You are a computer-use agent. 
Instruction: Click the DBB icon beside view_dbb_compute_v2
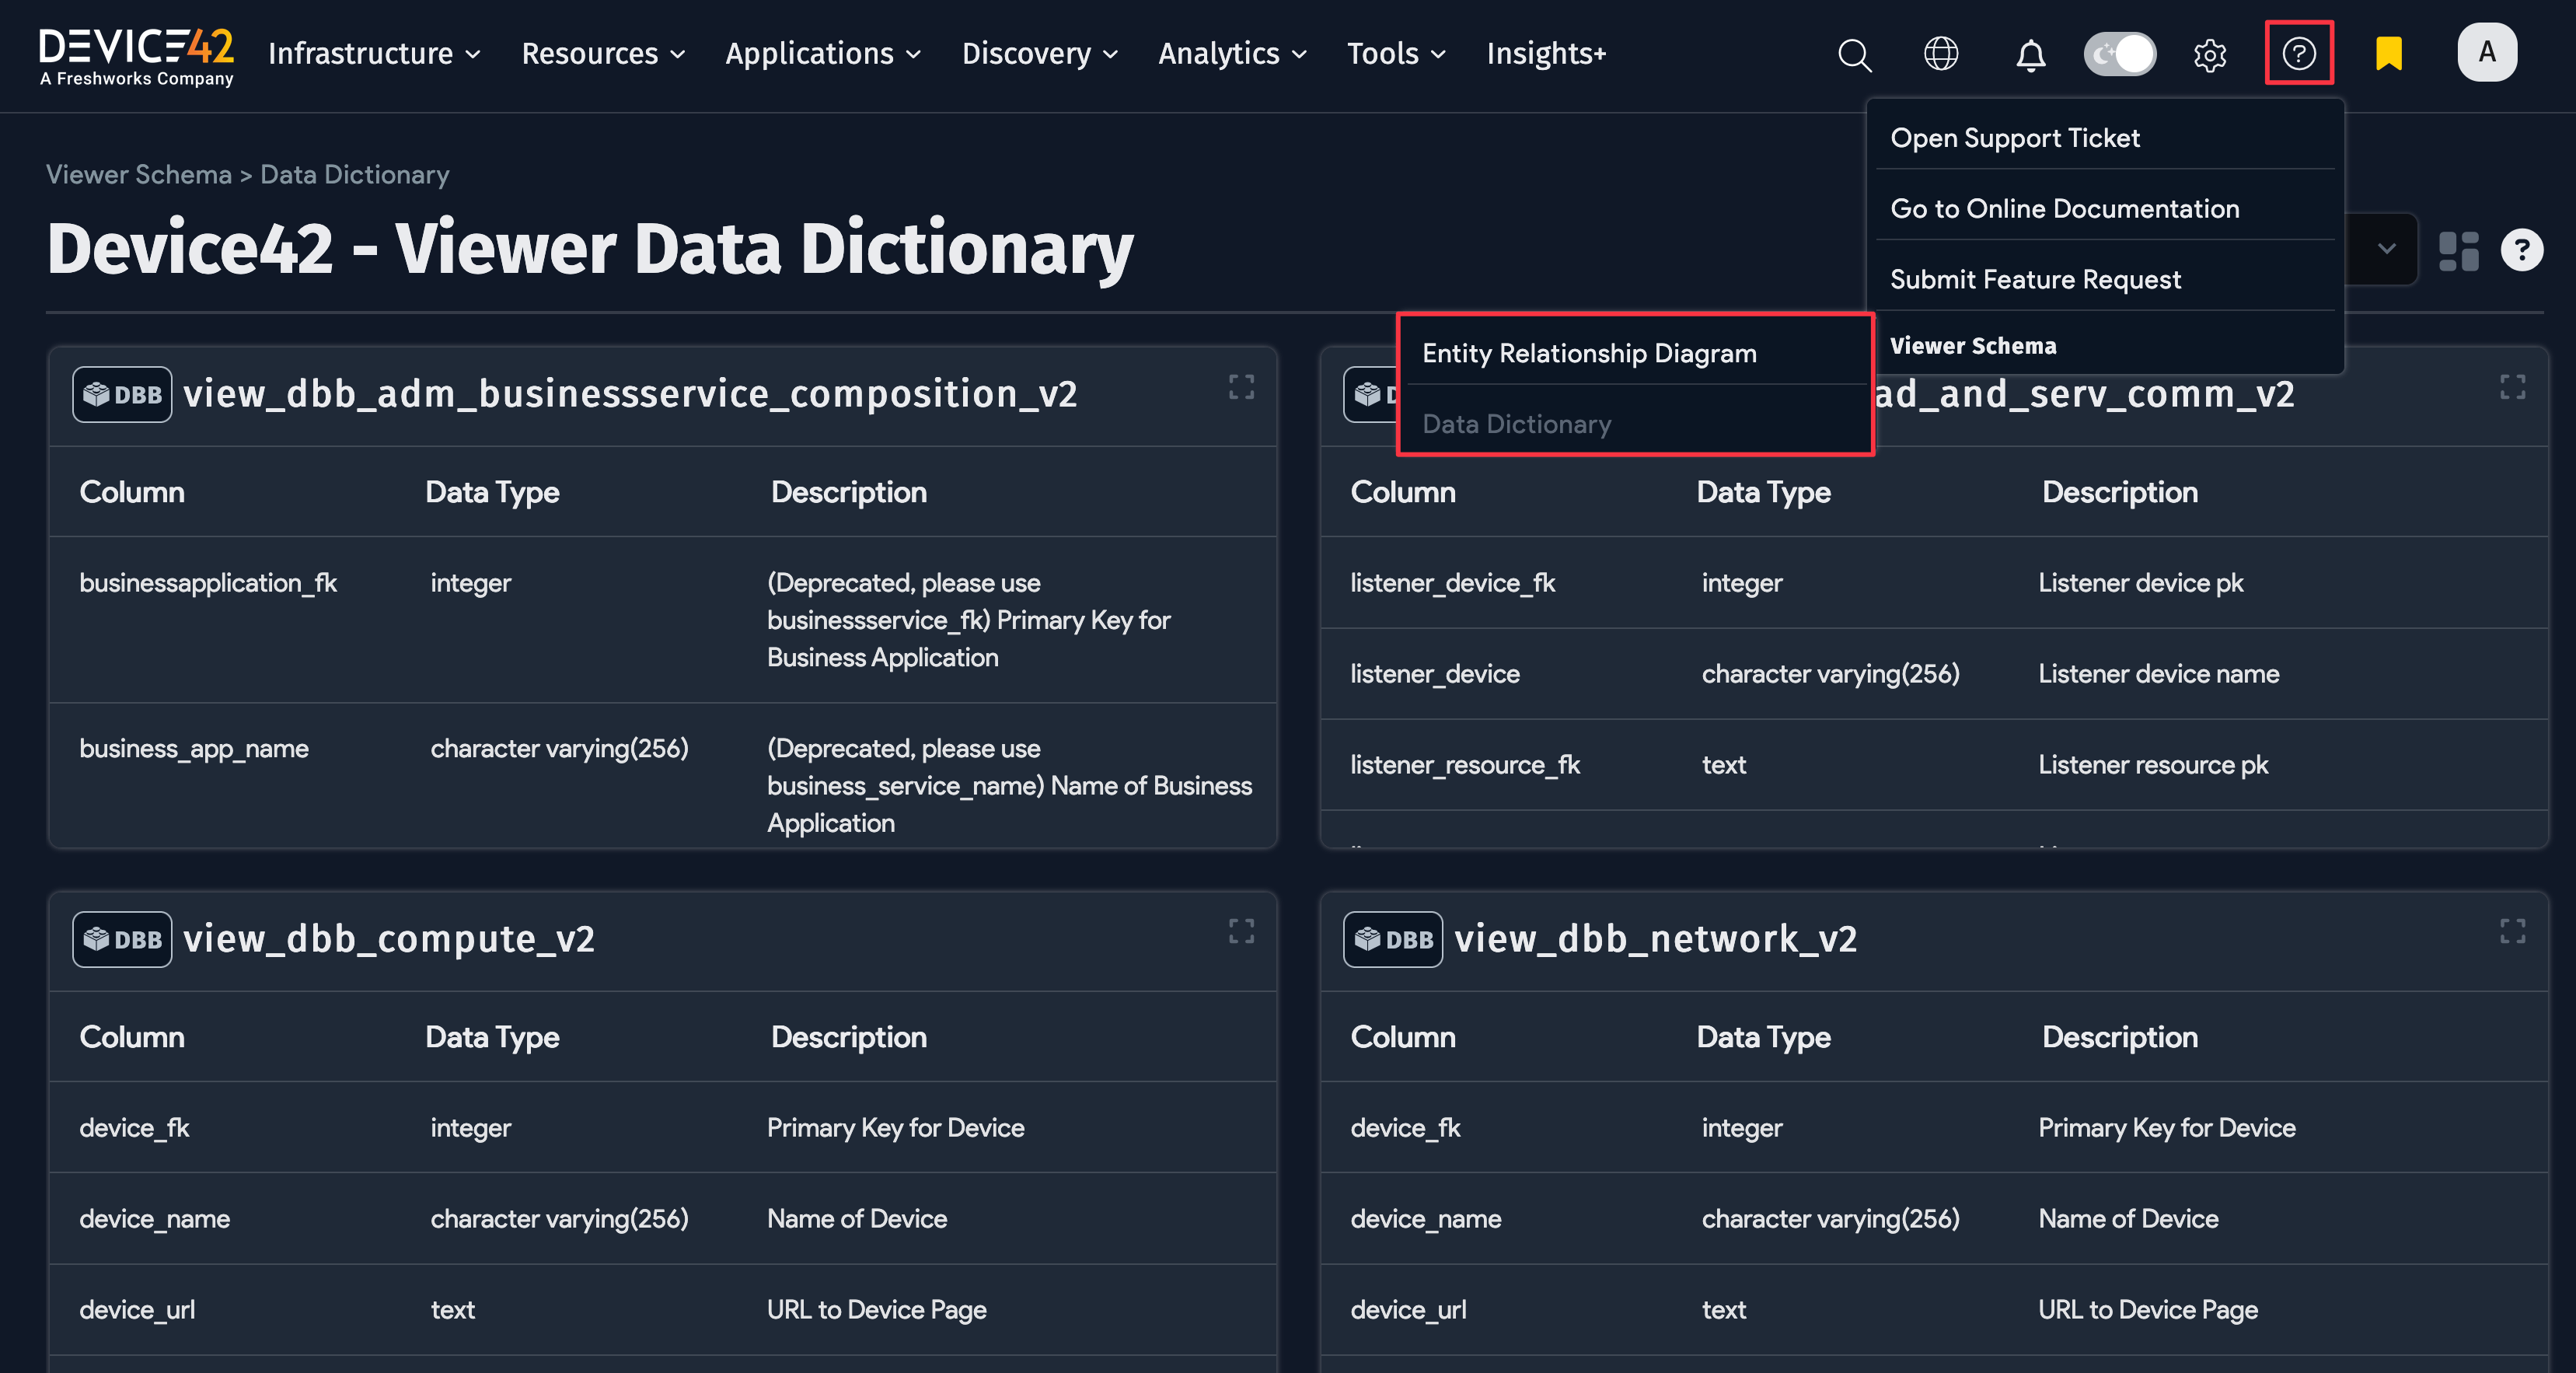(121, 939)
